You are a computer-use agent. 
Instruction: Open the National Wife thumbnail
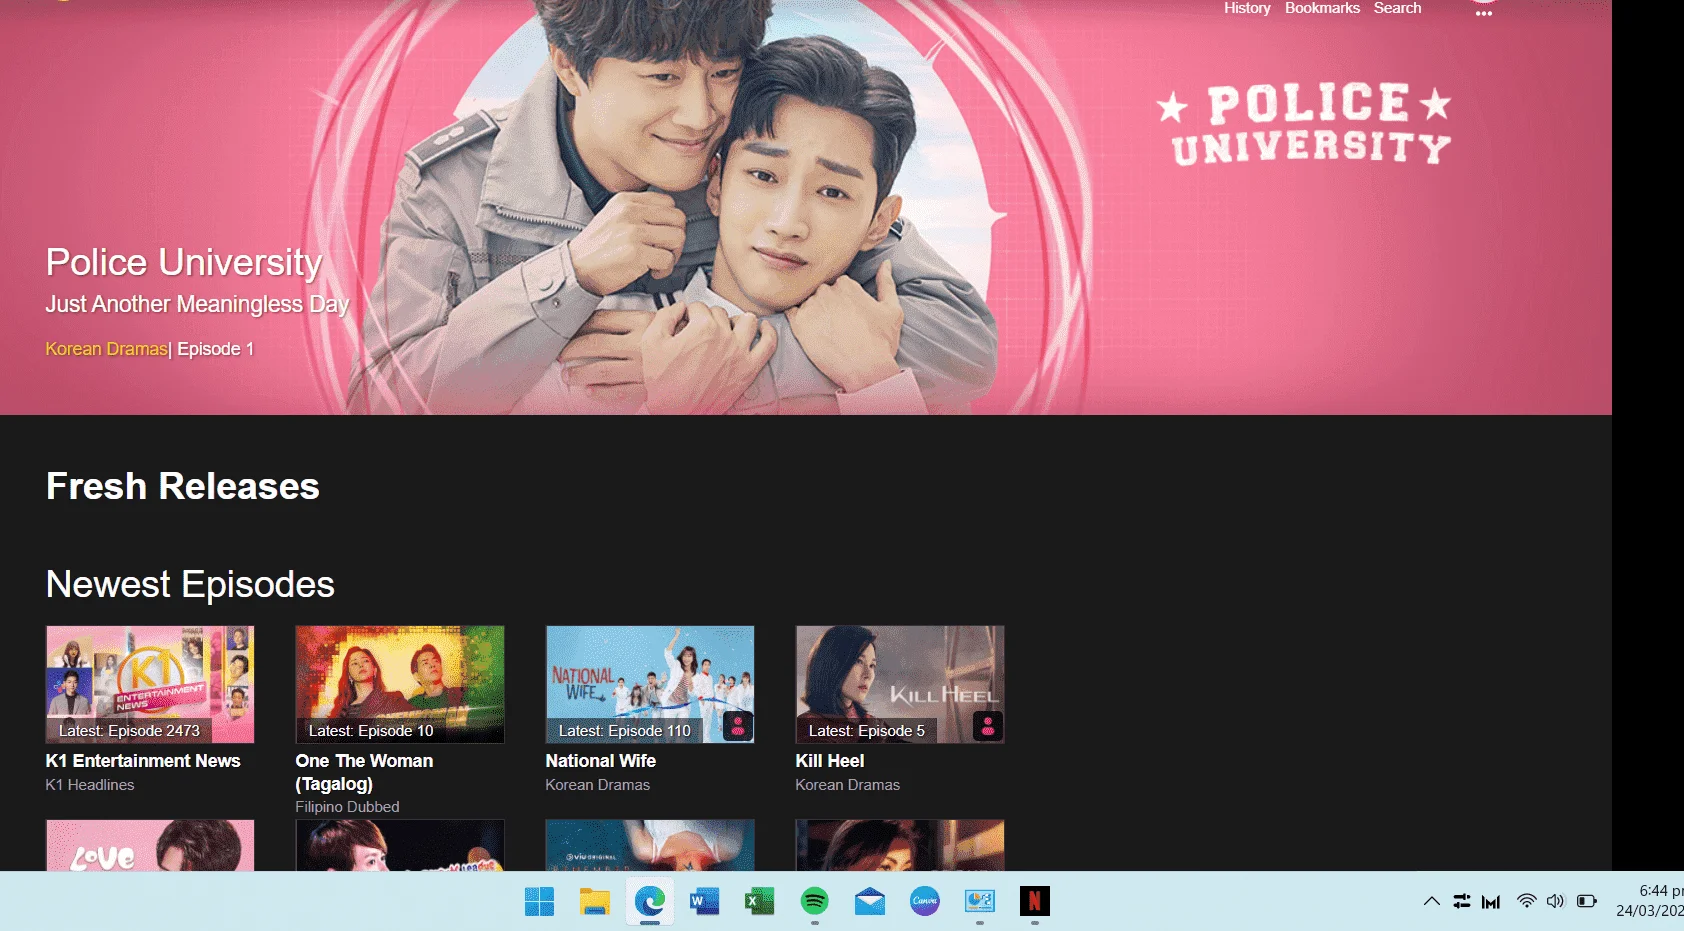[x=650, y=684]
